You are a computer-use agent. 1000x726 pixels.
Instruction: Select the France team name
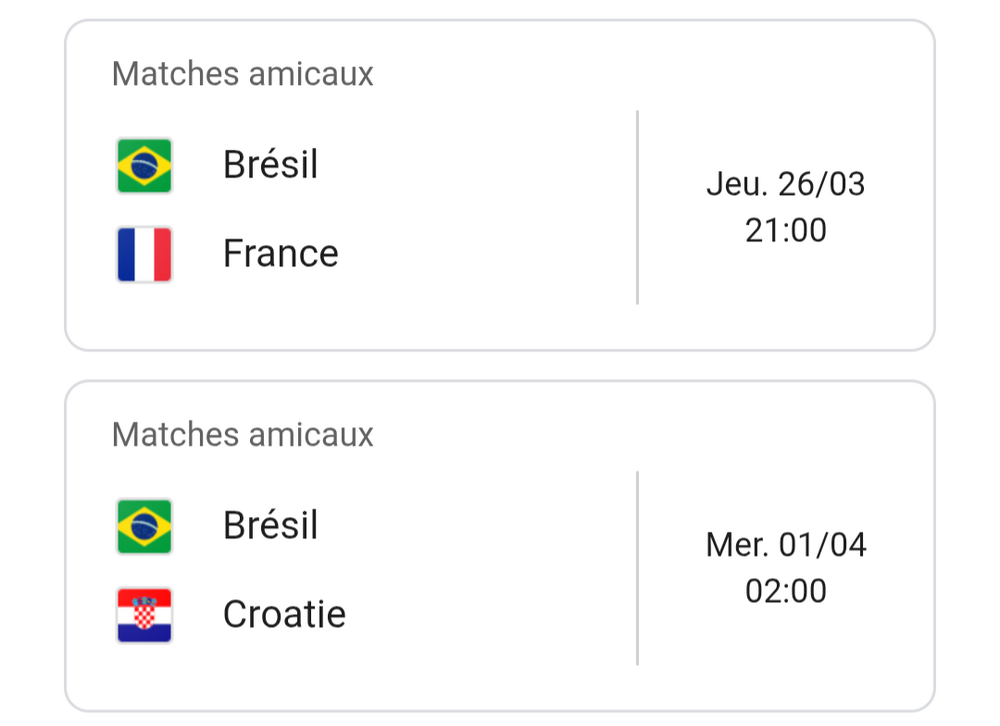(280, 254)
